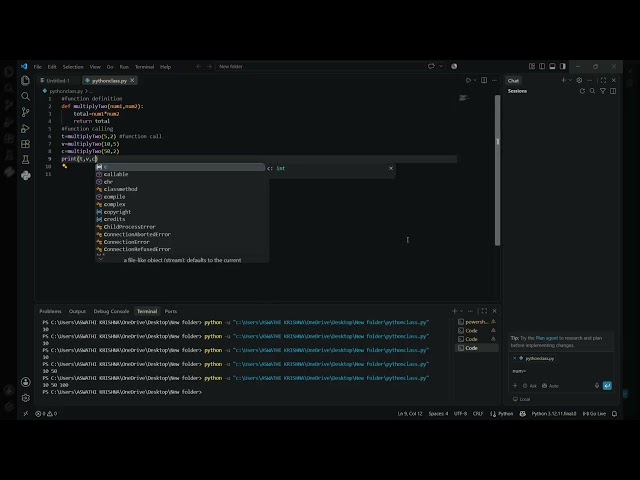Image resolution: width=640 pixels, height=480 pixels.
Task: Click errors and warnings count in status bar
Action: 46,413
